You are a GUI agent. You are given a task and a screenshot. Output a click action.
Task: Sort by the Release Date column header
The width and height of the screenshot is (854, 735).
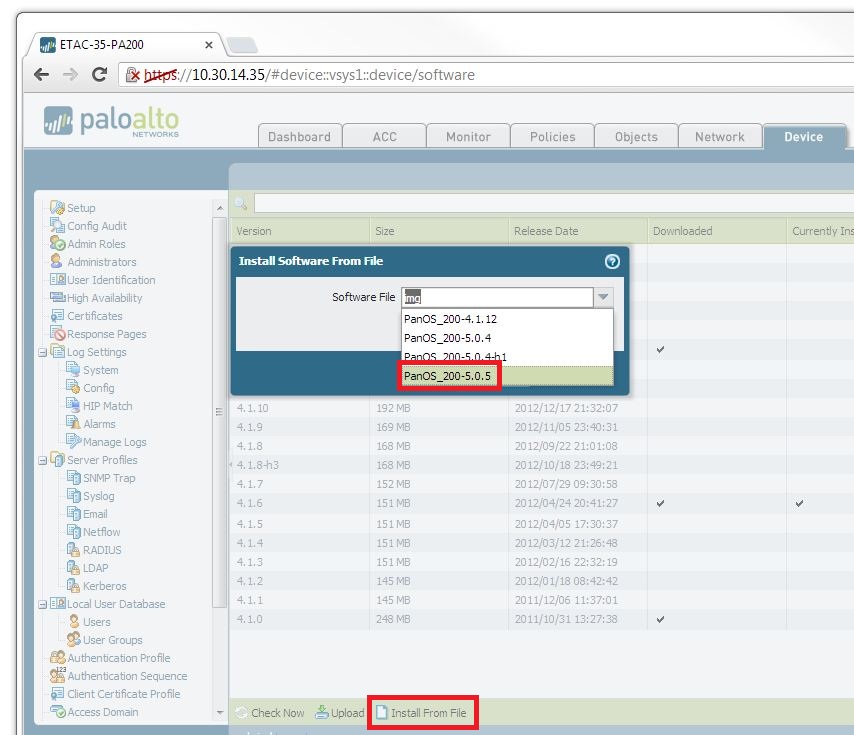pyautogui.click(x=578, y=231)
